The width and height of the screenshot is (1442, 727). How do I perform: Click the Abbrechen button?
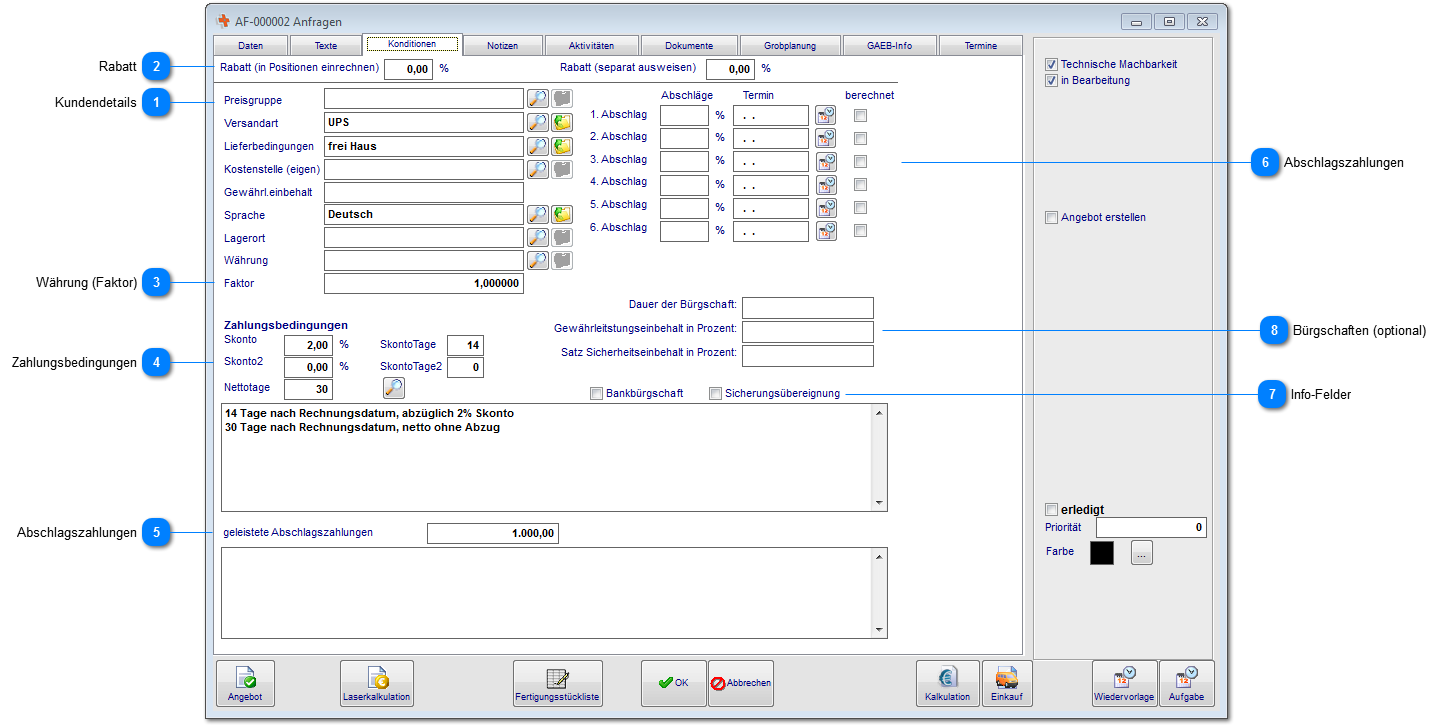[x=741, y=684]
